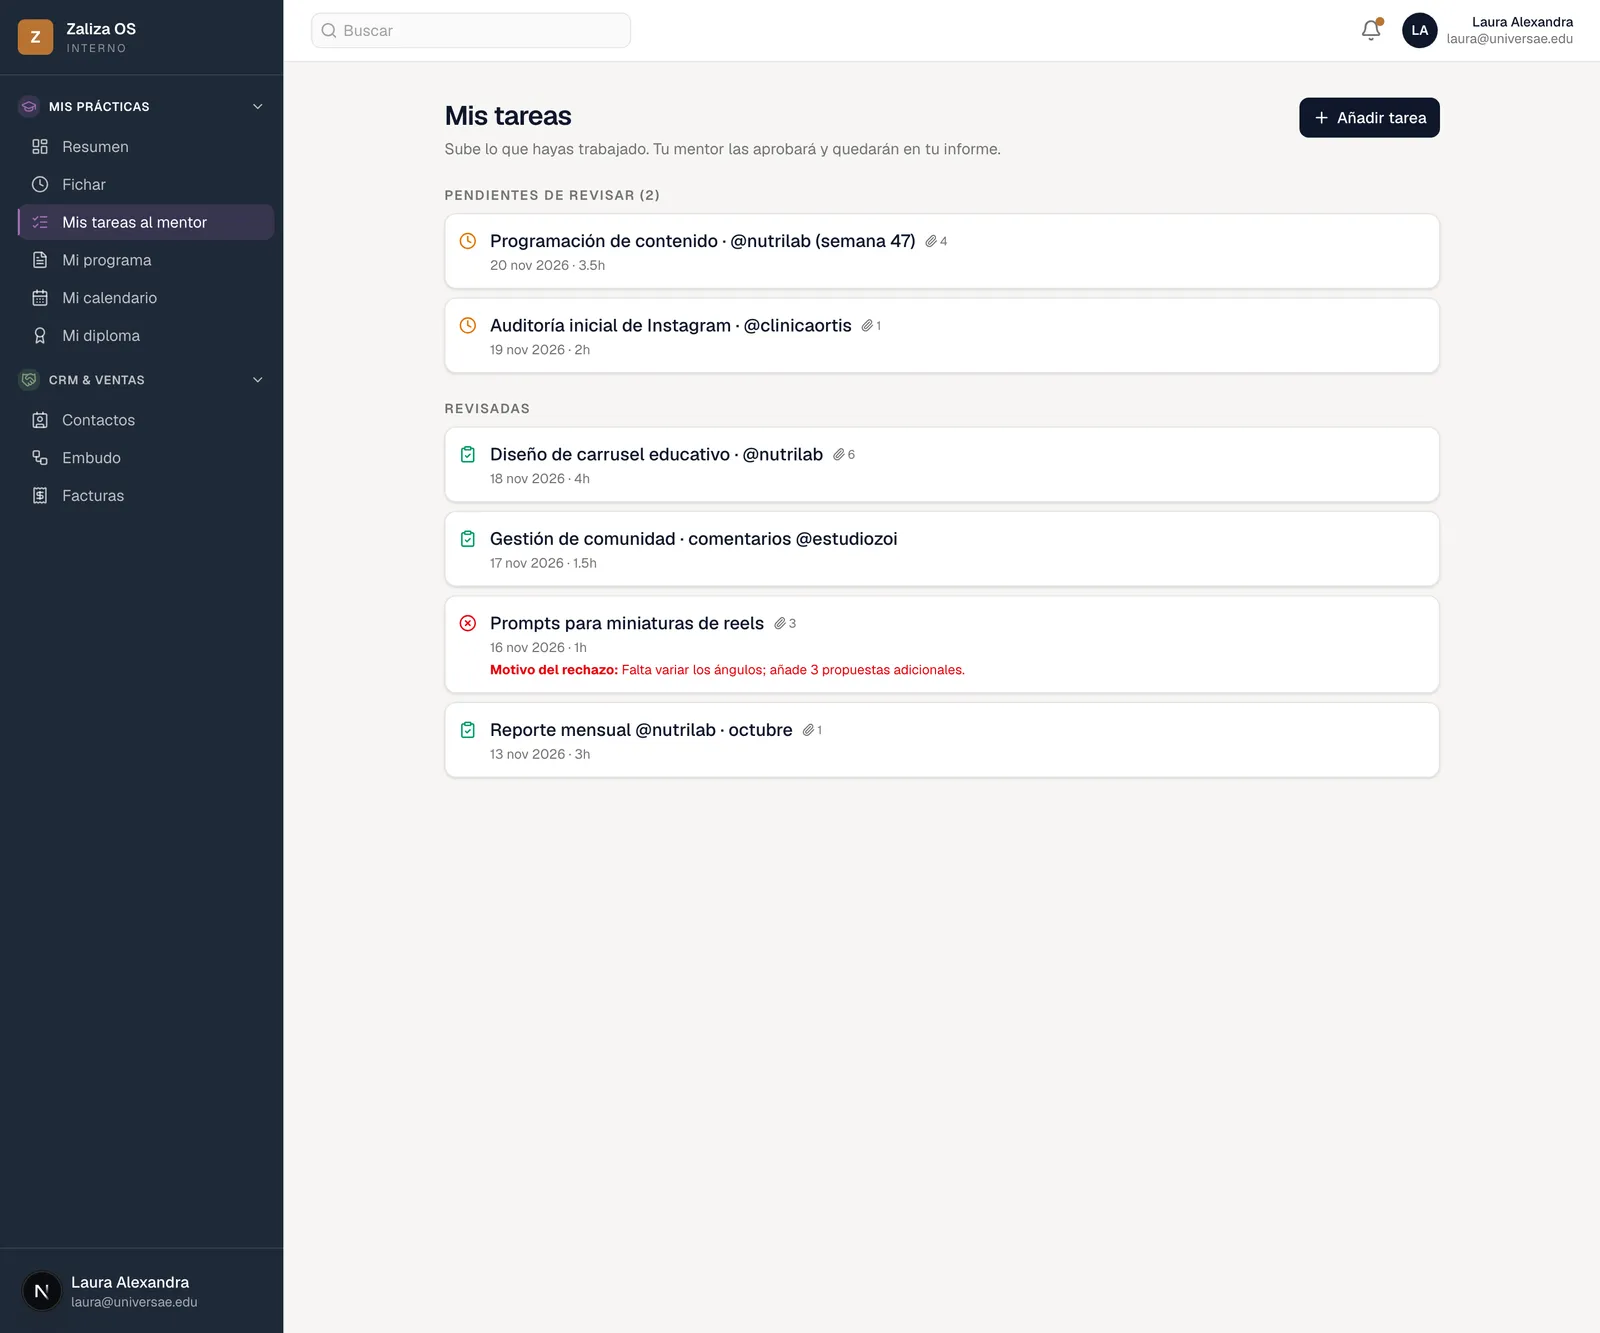Click the Embudo funnel icon

point(40,458)
